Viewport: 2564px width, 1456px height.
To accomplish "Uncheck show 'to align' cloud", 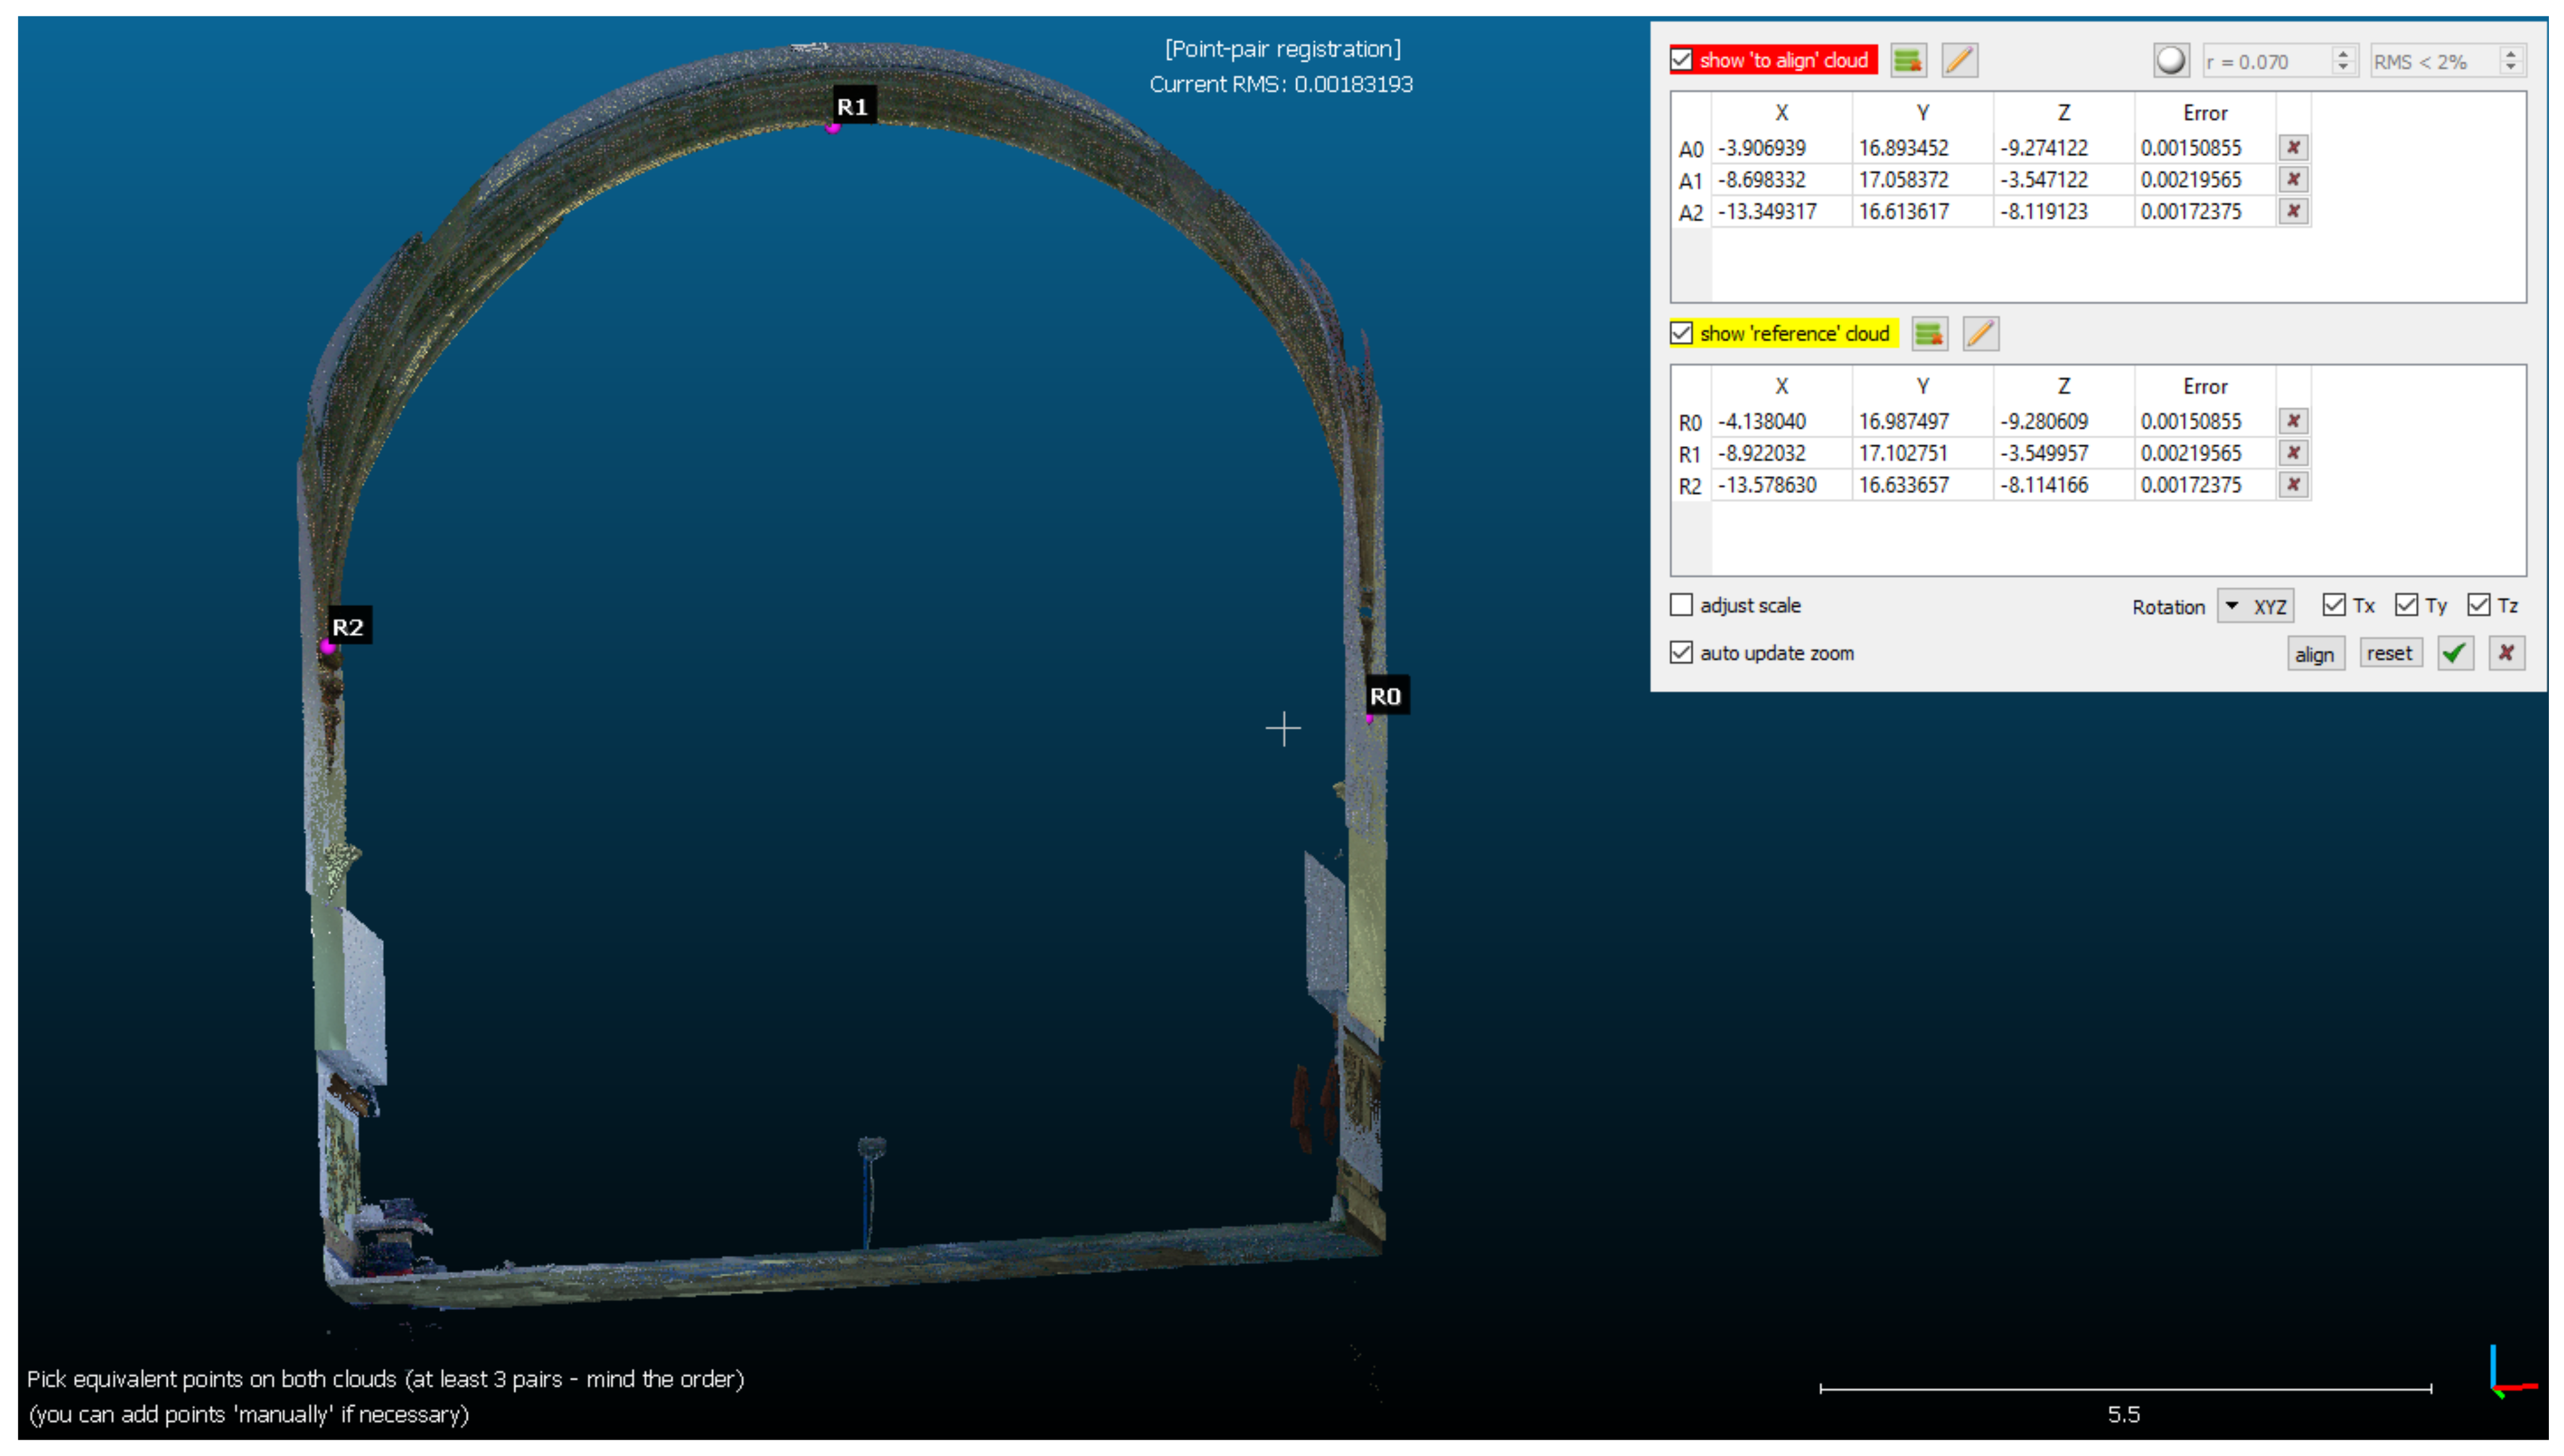I will pos(1682,60).
